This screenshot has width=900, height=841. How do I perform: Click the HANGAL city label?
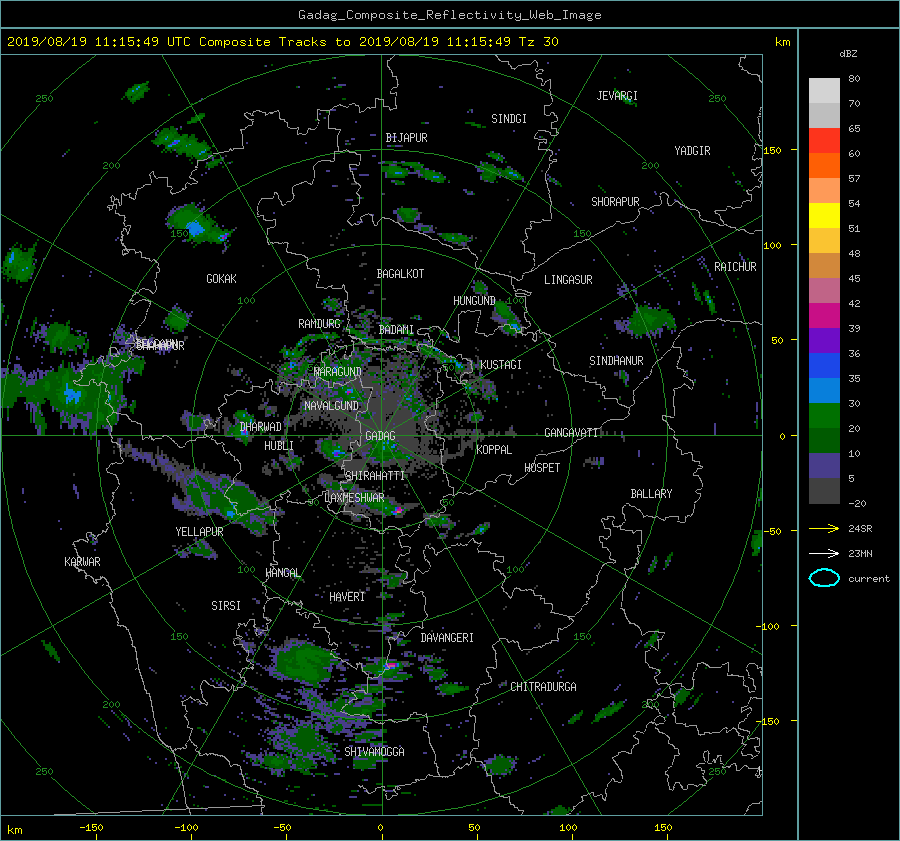coord(282,573)
